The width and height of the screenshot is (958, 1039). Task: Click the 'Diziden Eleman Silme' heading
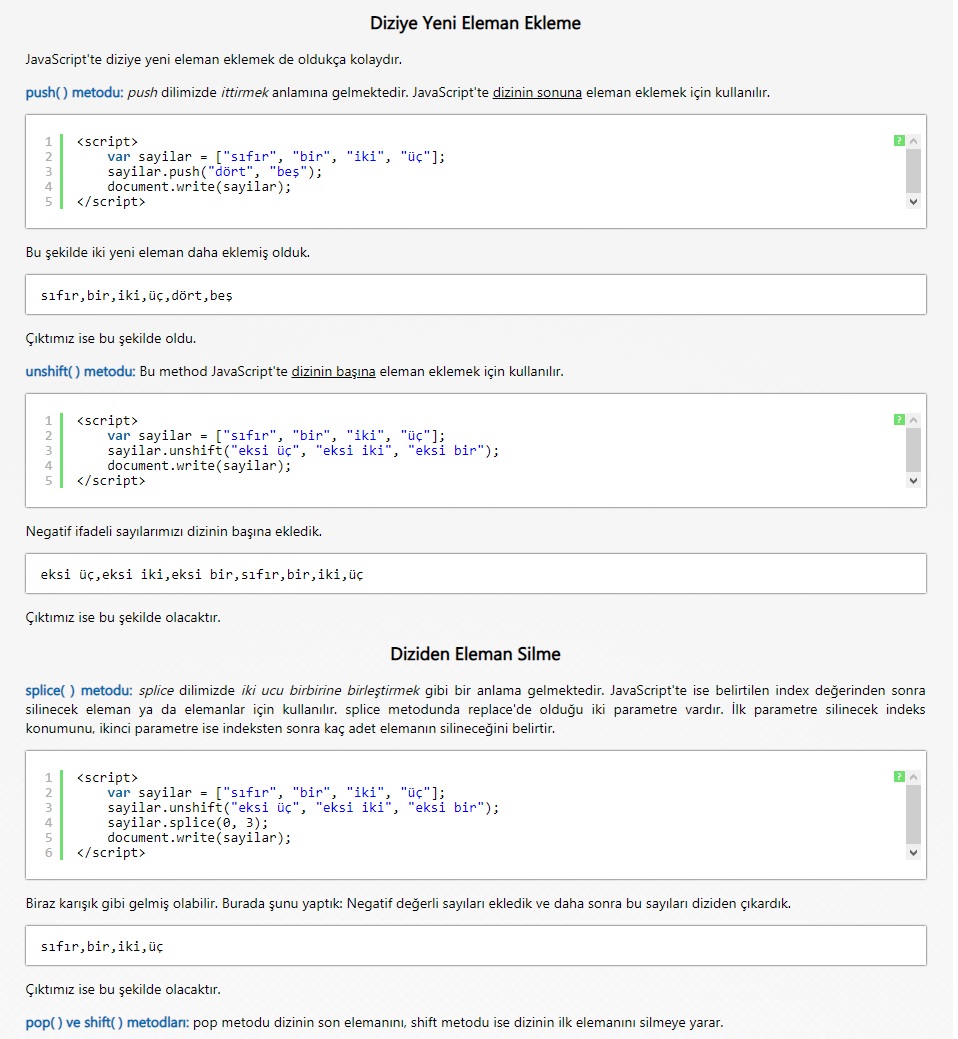tap(475, 654)
